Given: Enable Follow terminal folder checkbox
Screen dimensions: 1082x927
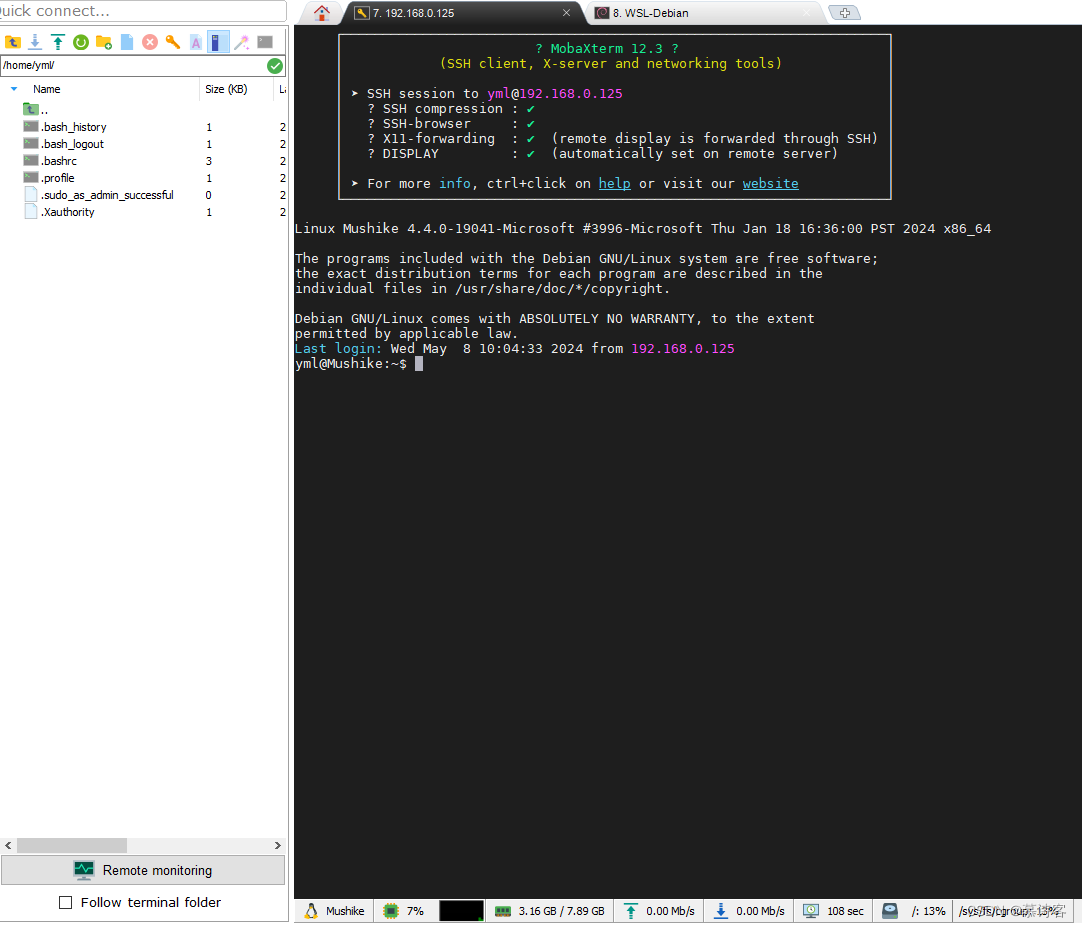Looking at the screenshot, I should tap(66, 903).
